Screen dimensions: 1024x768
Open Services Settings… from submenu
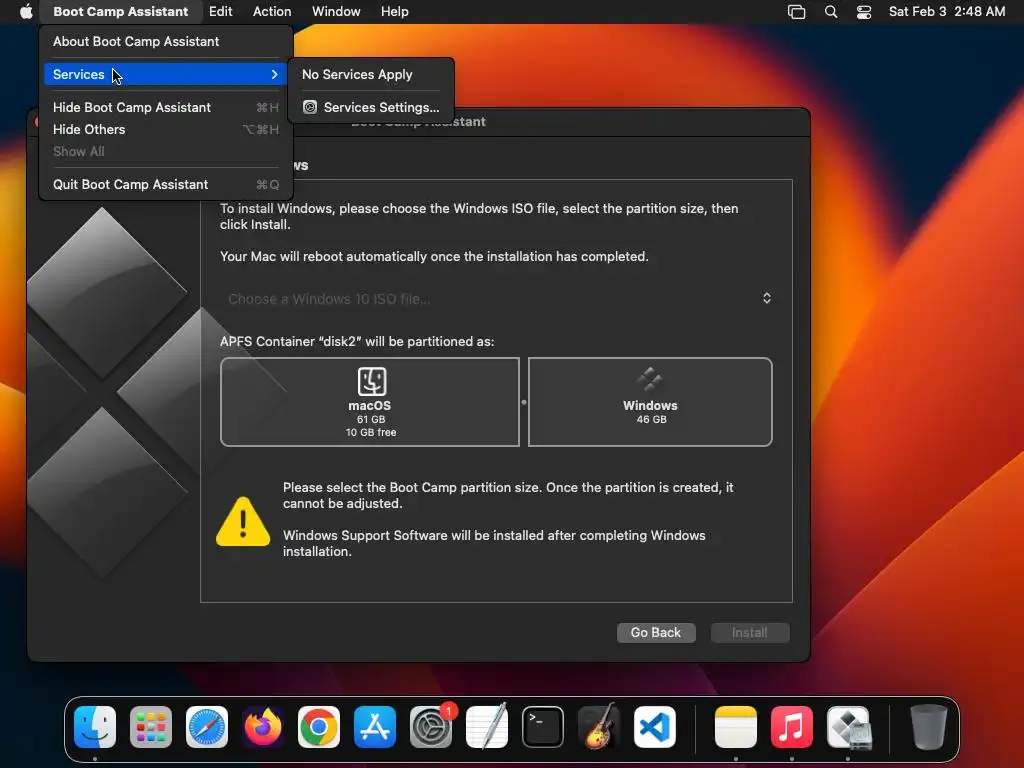point(371,107)
